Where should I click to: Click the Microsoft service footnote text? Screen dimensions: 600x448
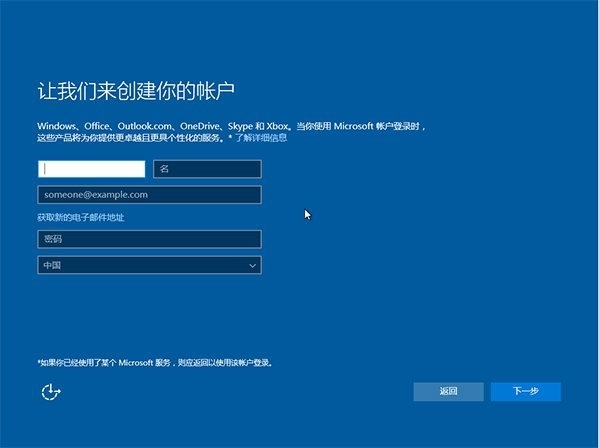[158, 363]
